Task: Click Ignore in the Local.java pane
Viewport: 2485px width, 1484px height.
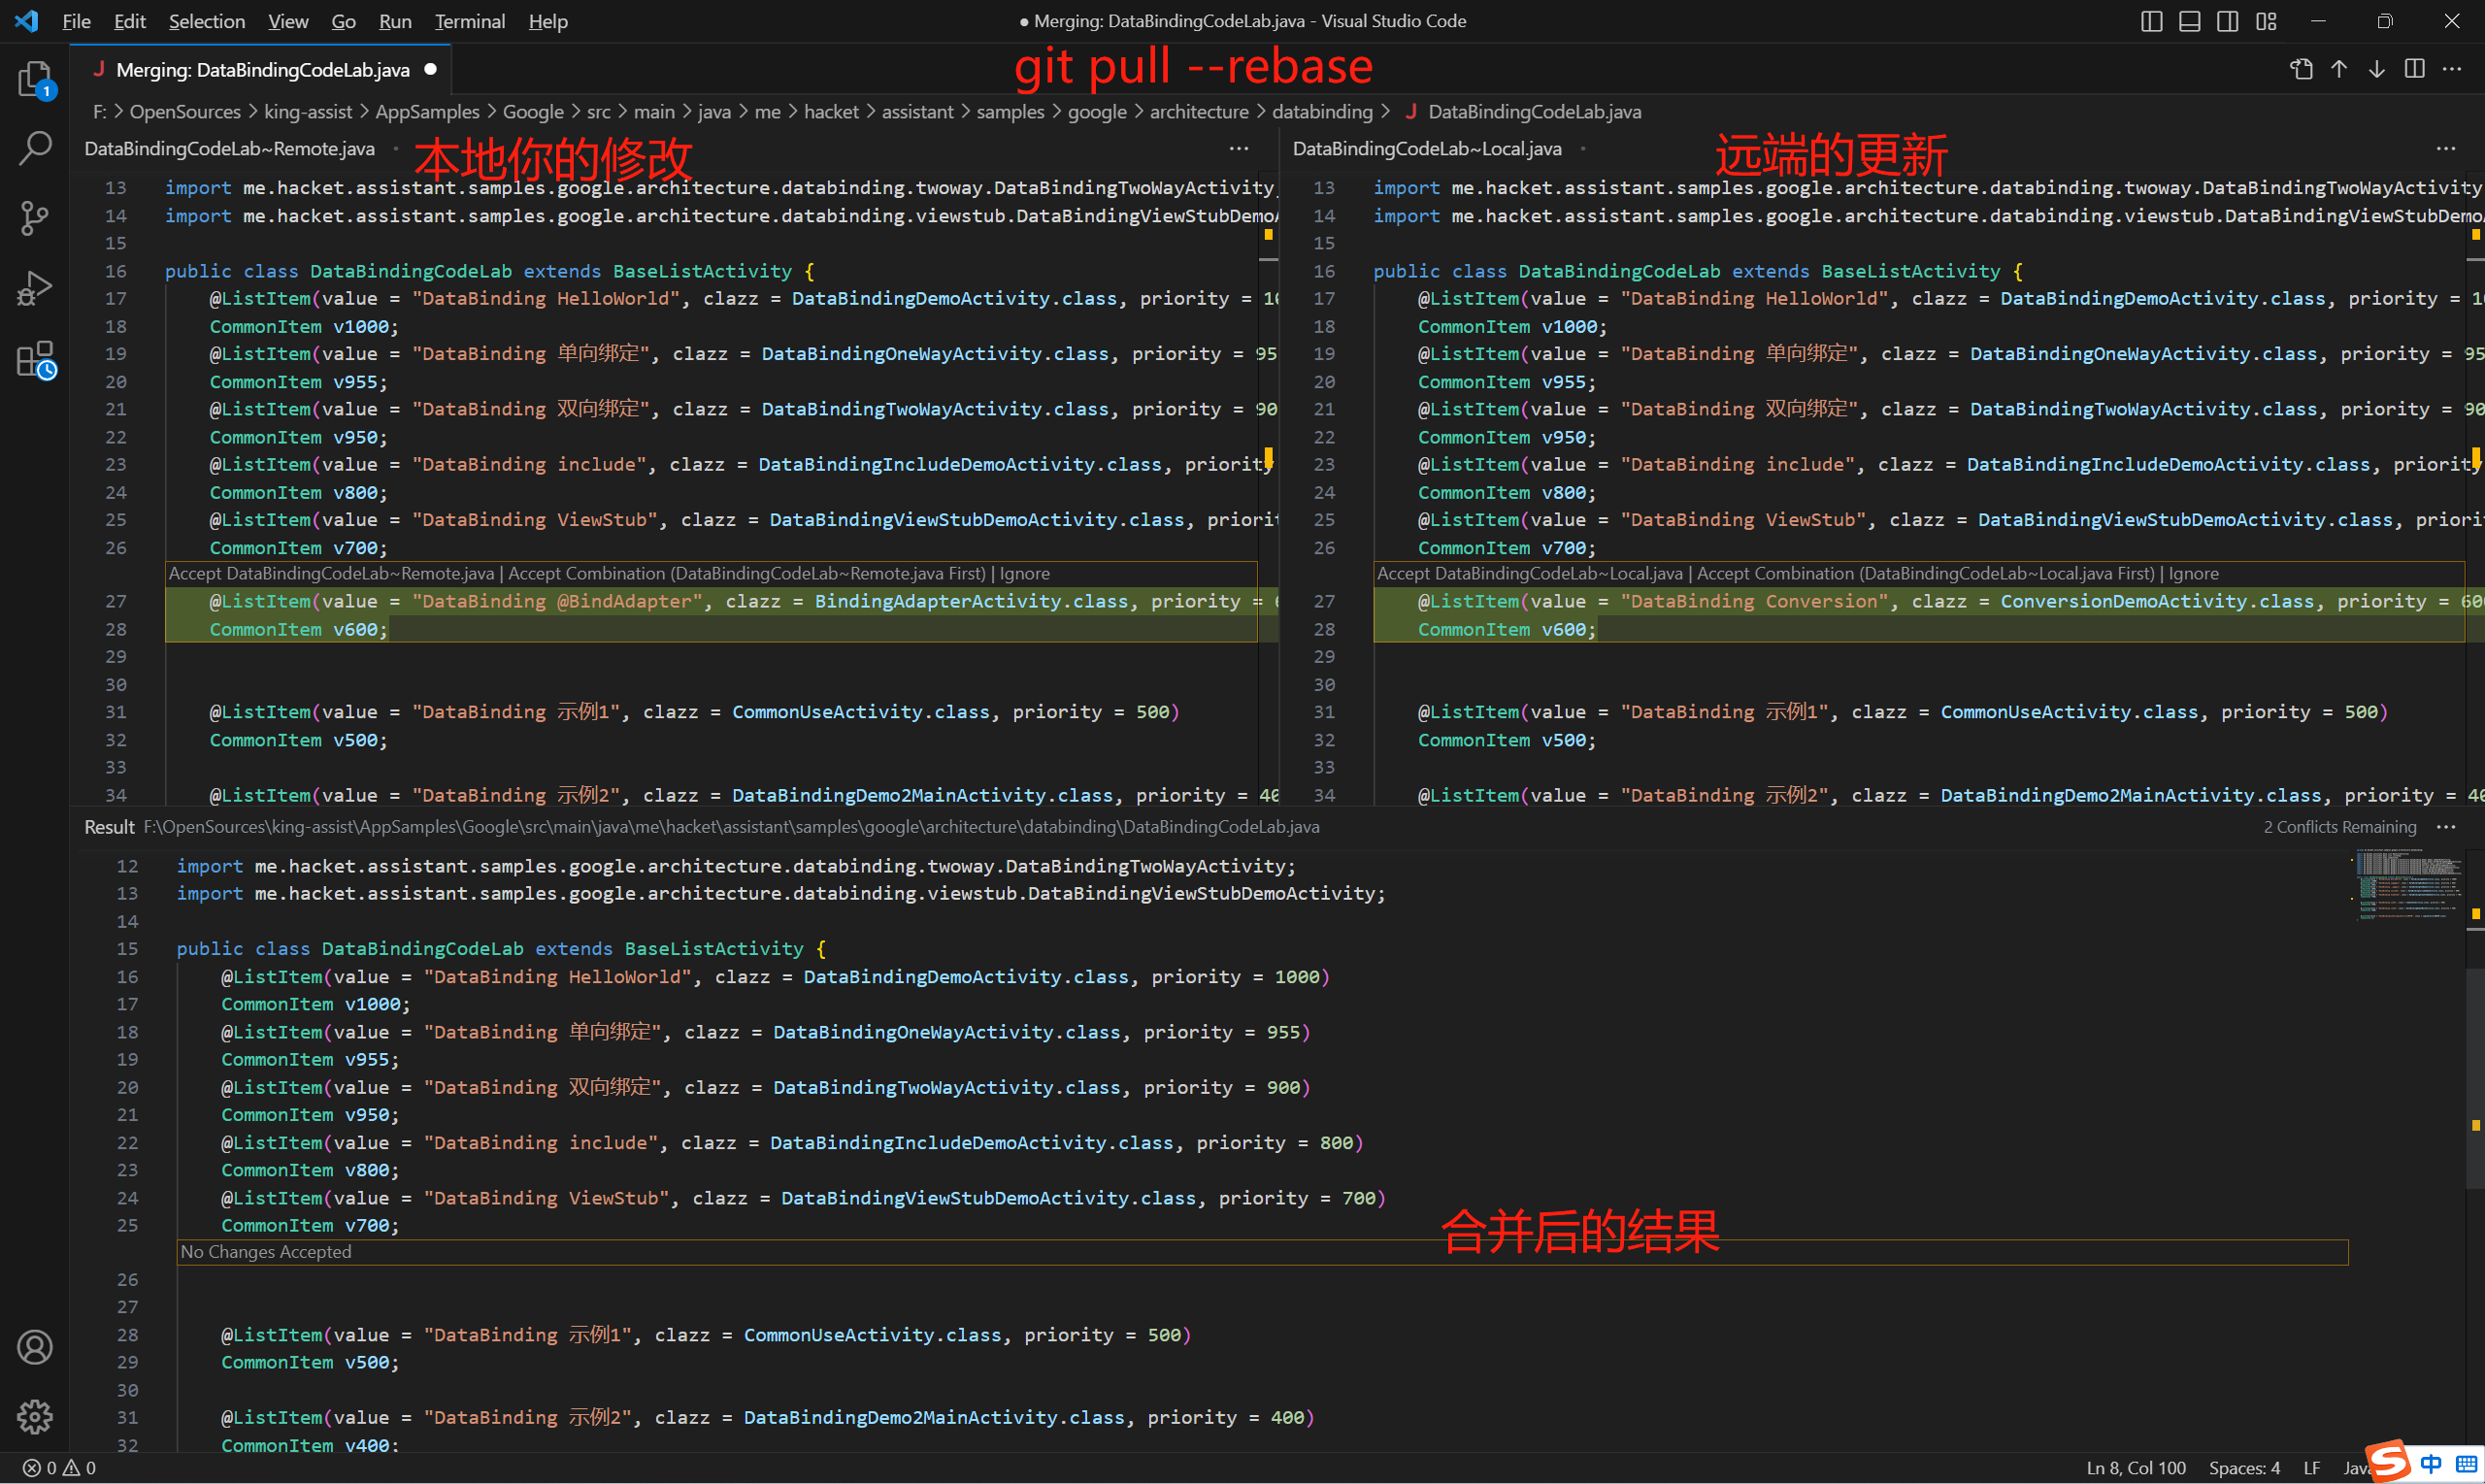Action: click(2193, 573)
